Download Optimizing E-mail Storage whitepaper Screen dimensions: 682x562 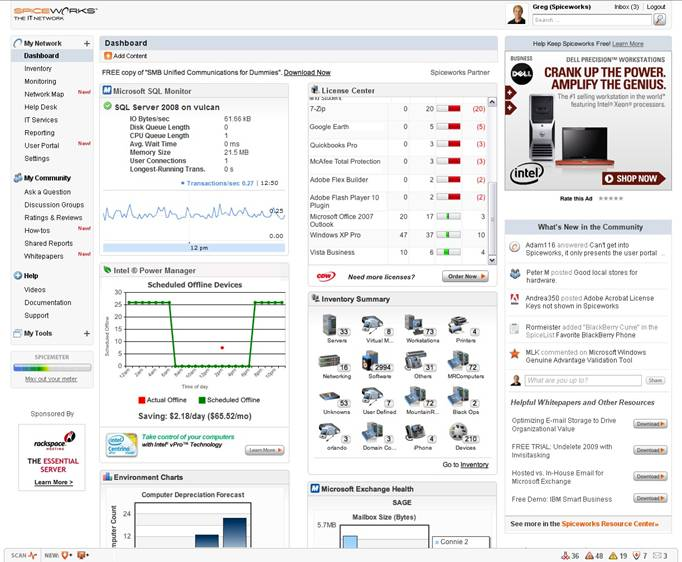click(650, 424)
